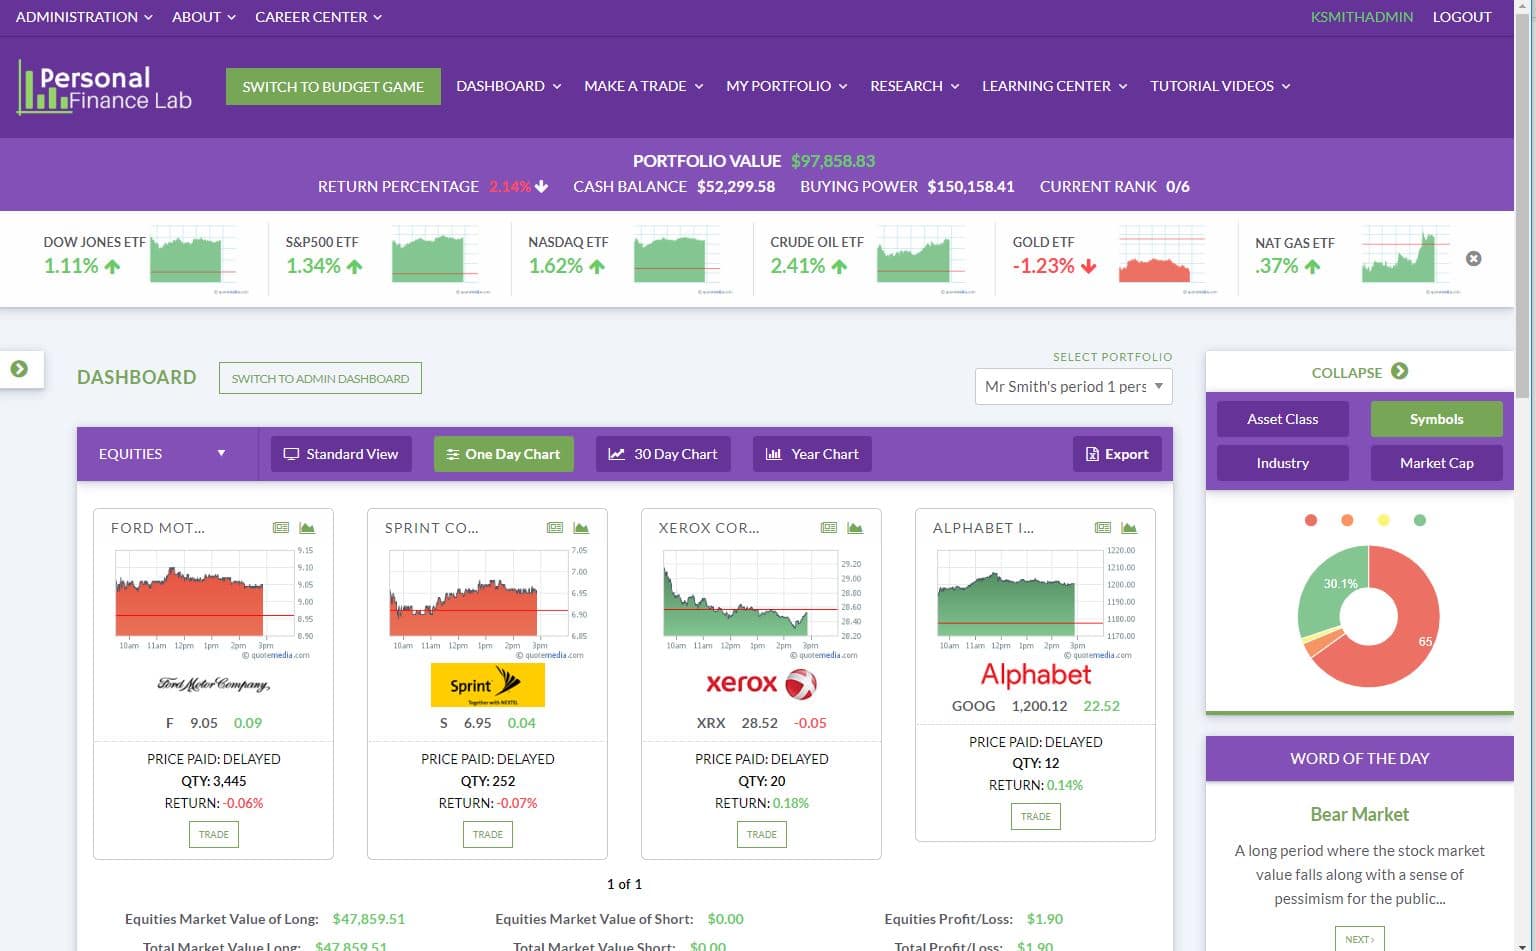Expand the My Portfolio menu
The width and height of the screenshot is (1536, 951).
(787, 86)
